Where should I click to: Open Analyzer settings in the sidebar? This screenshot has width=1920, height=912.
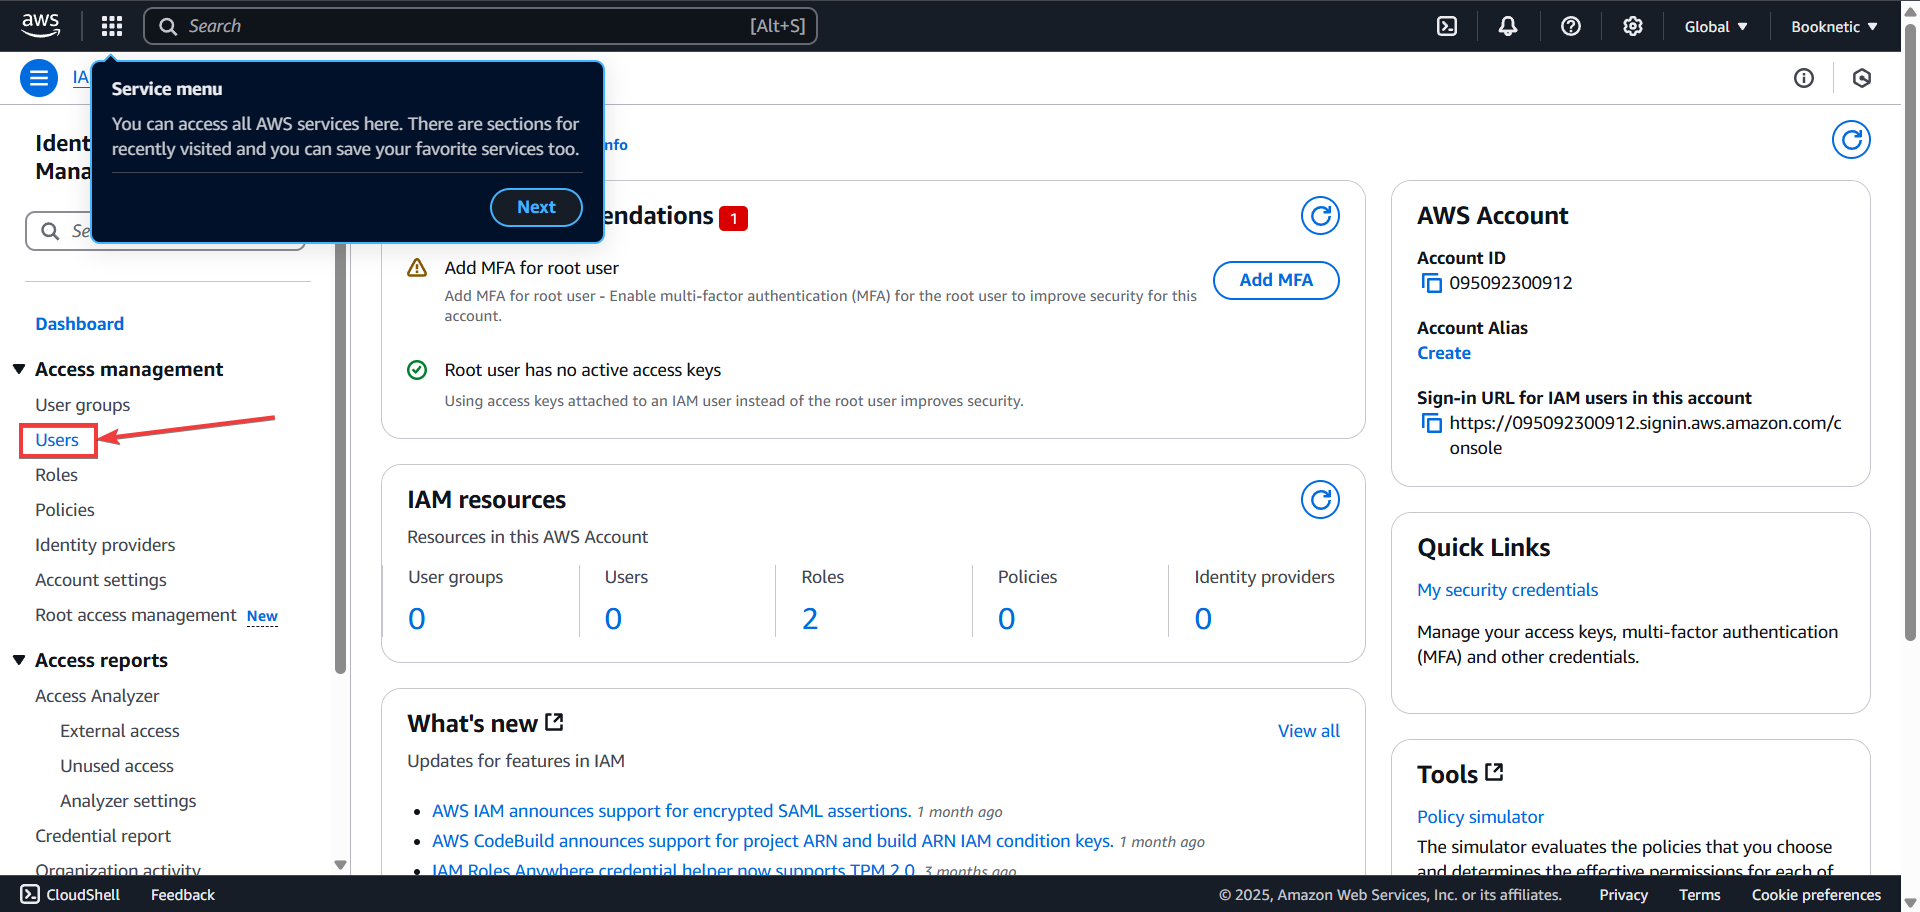point(128,801)
